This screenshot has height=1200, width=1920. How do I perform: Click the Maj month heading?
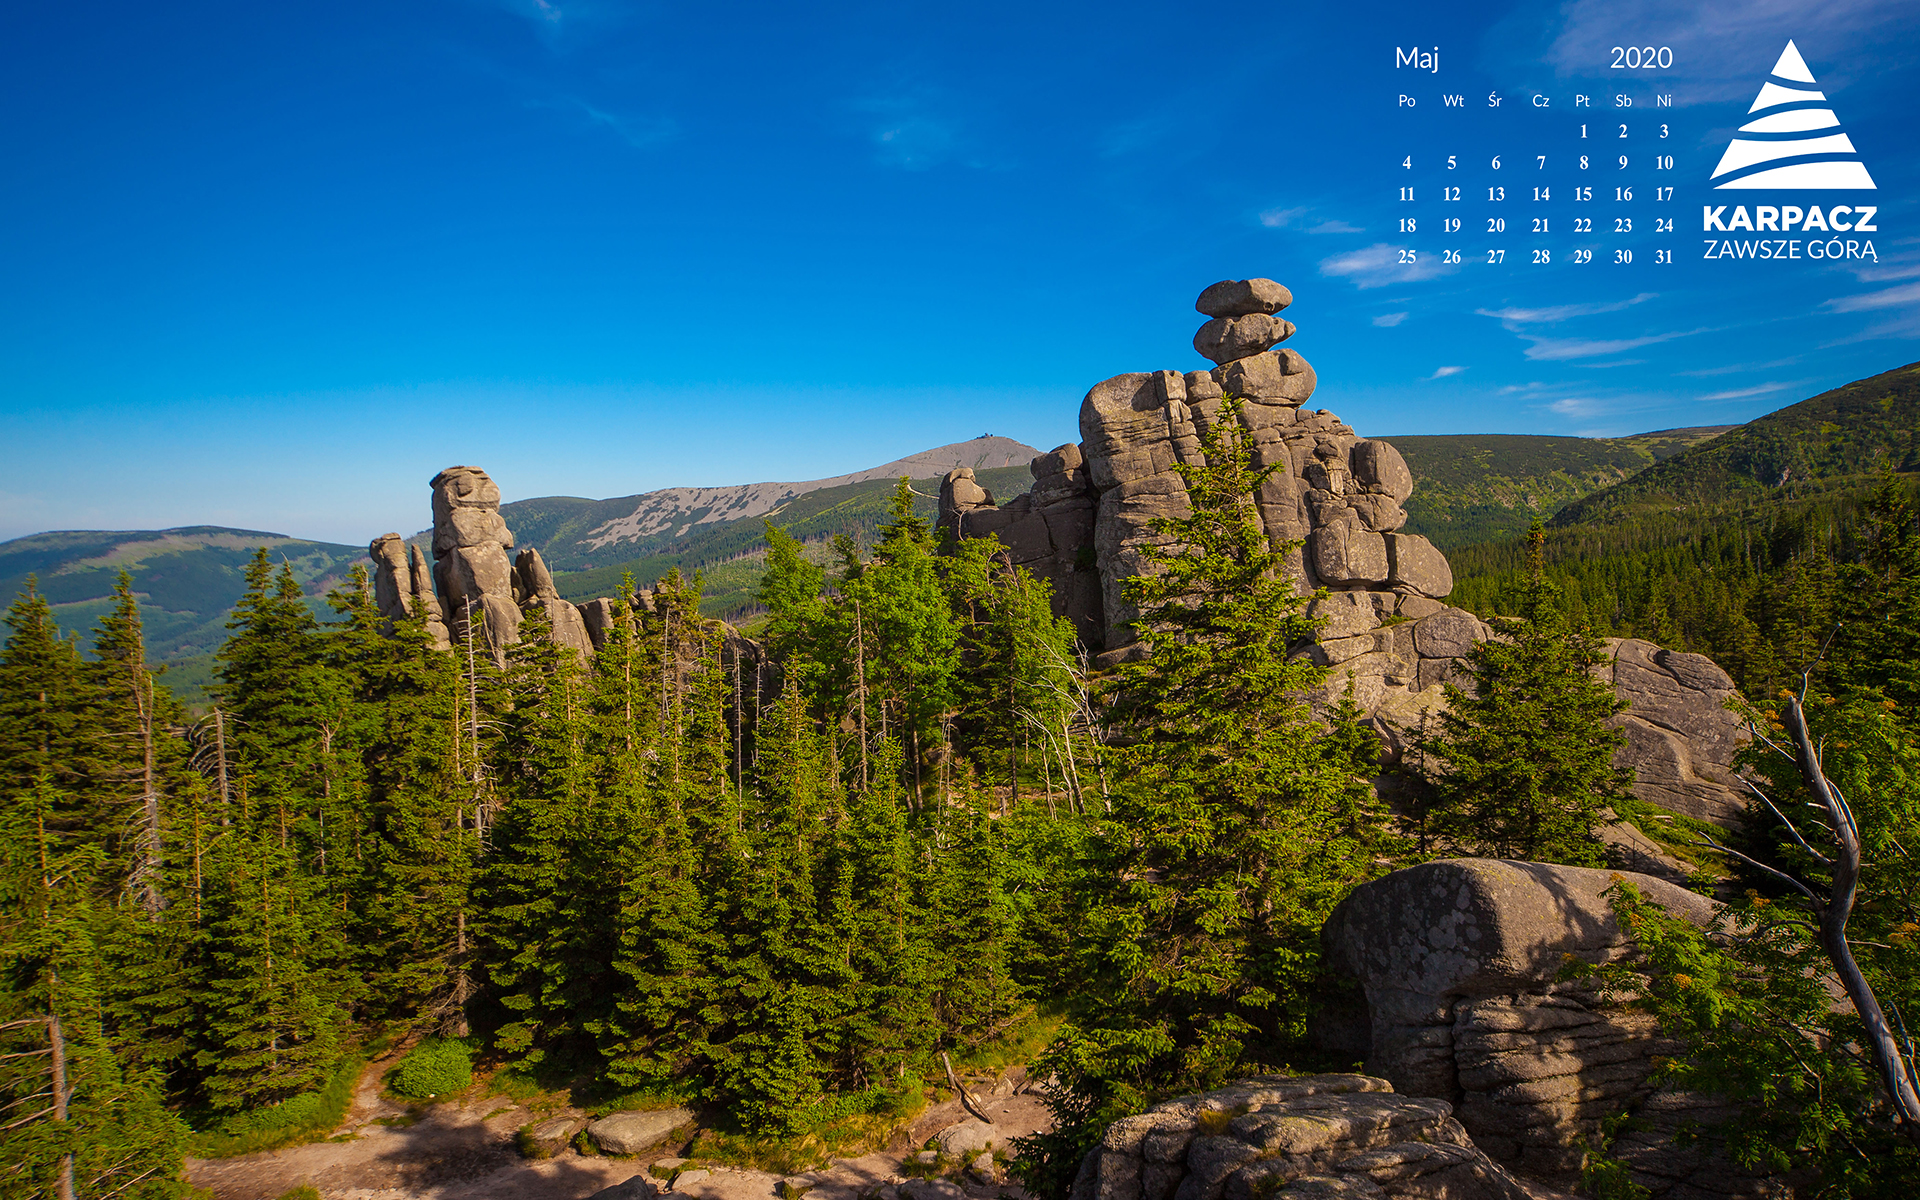point(1416,59)
